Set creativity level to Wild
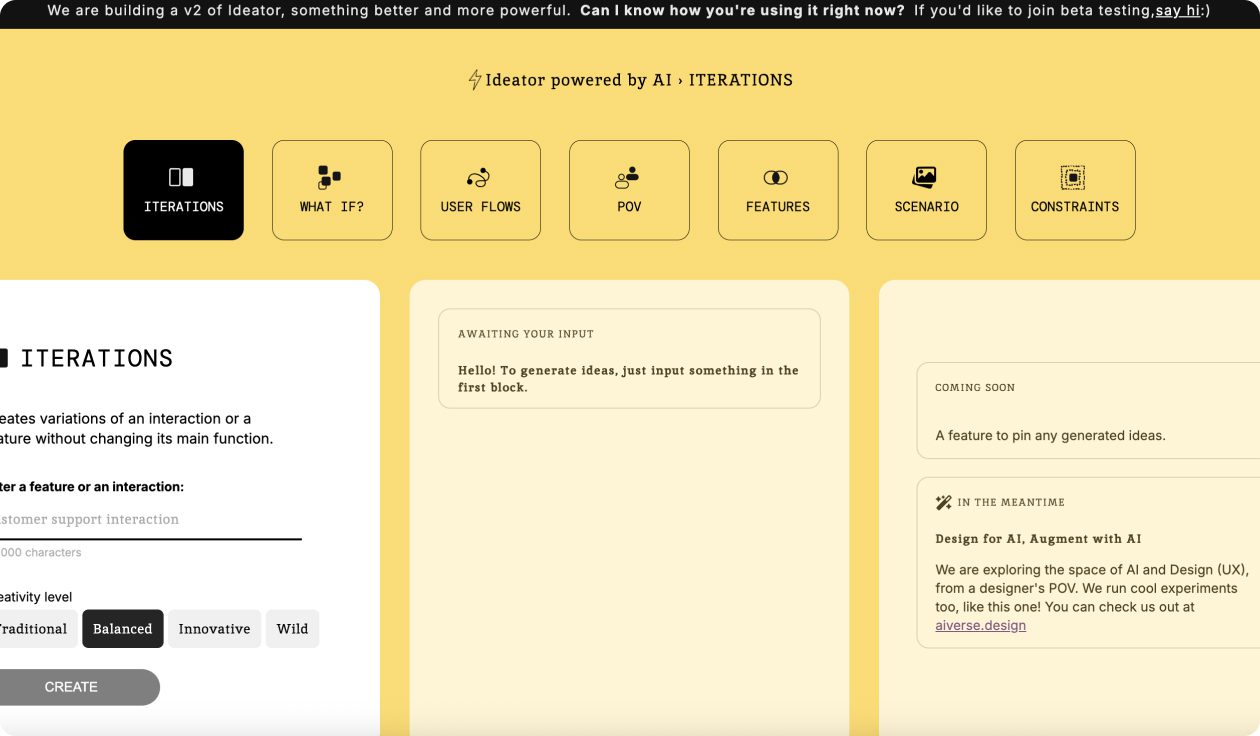Viewport: 1260px width, 736px height. [x=292, y=628]
